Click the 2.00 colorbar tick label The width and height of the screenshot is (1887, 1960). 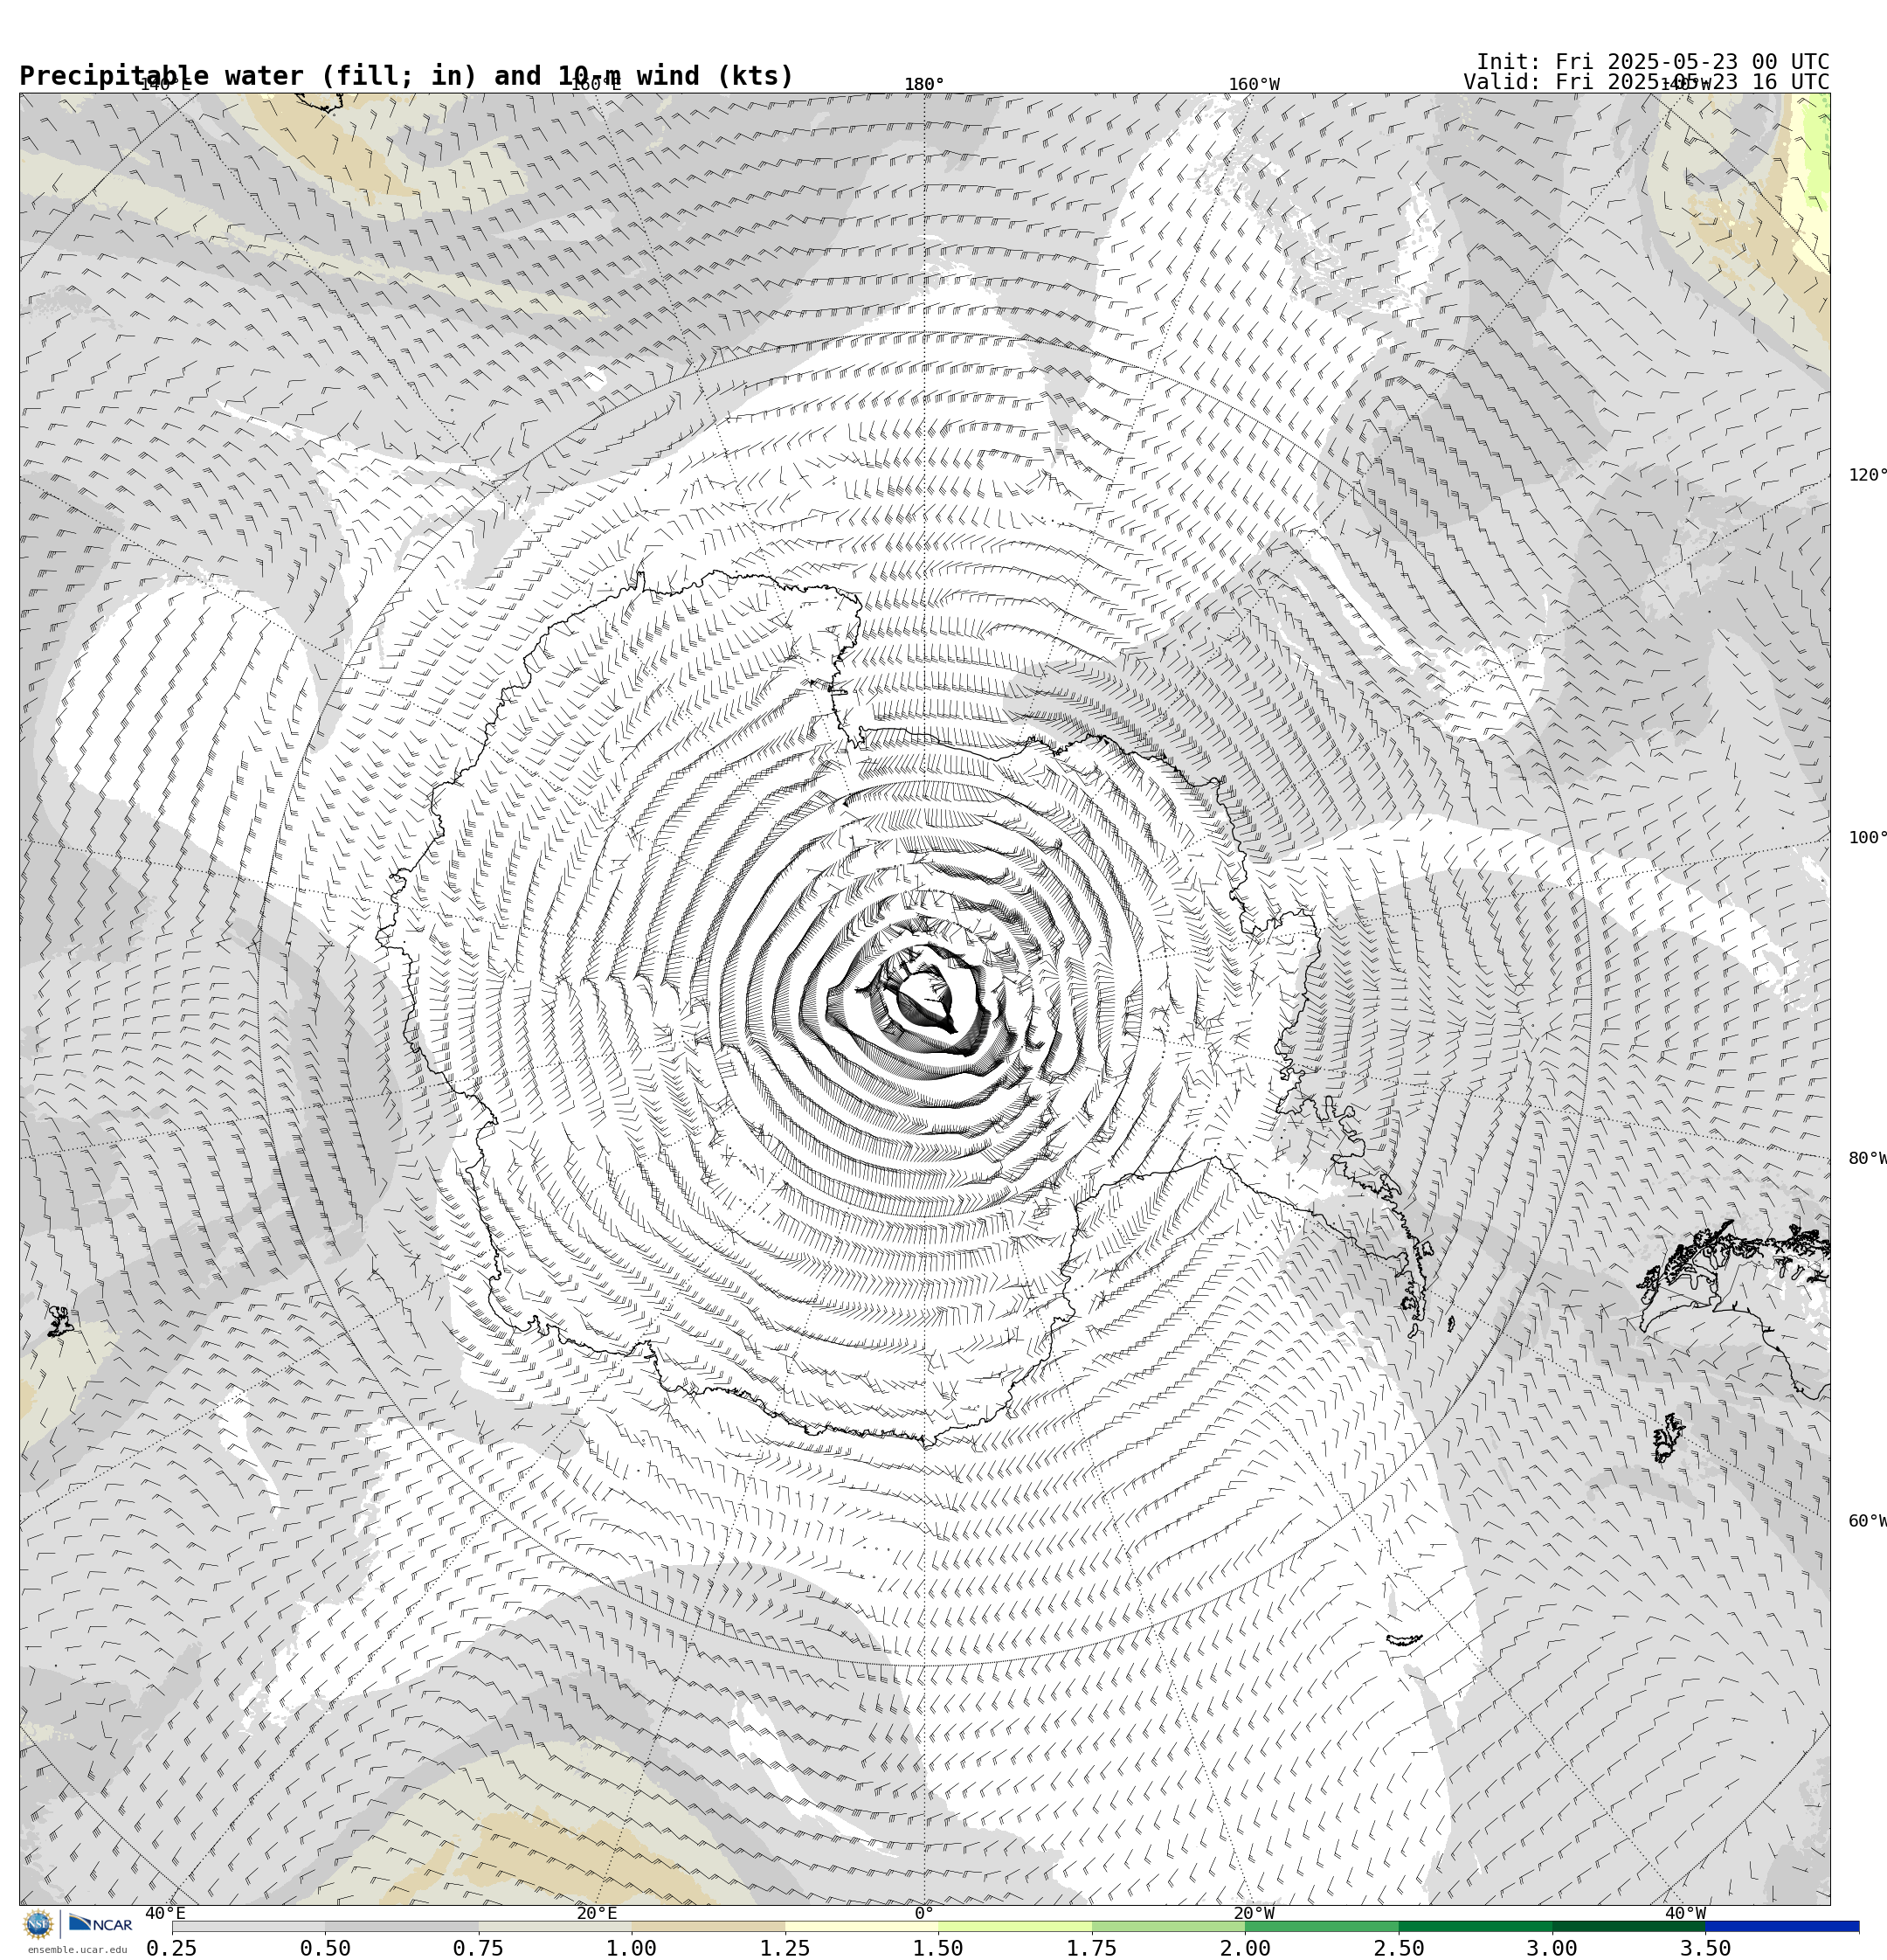coord(1246,1948)
